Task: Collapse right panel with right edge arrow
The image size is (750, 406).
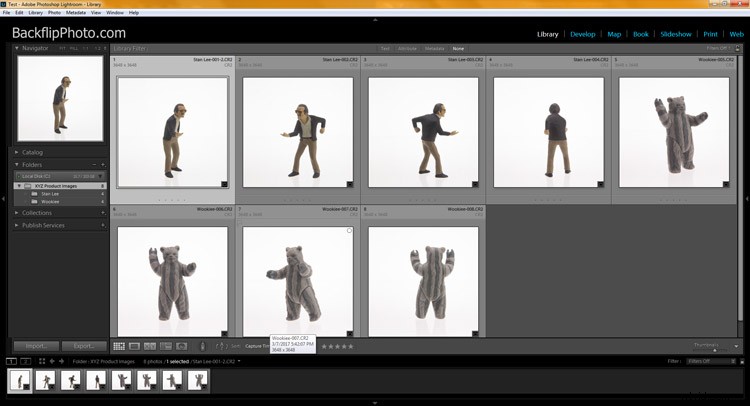Action: pos(747,198)
